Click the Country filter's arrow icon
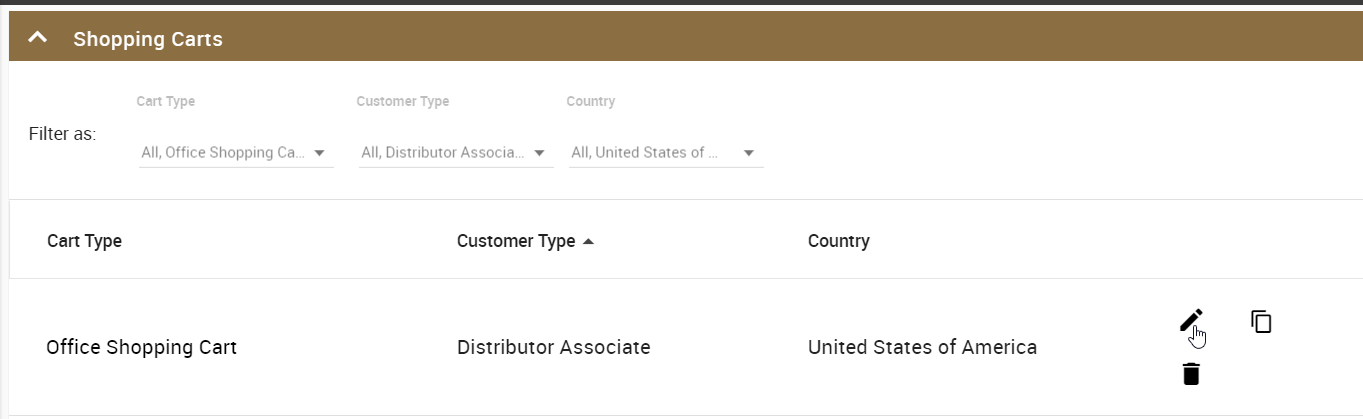Image resolution: width=1363 pixels, height=419 pixels. pyautogui.click(x=749, y=153)
